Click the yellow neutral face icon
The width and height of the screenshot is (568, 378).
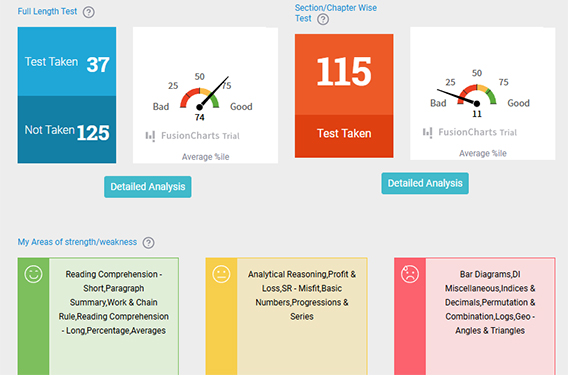point(221,274)
